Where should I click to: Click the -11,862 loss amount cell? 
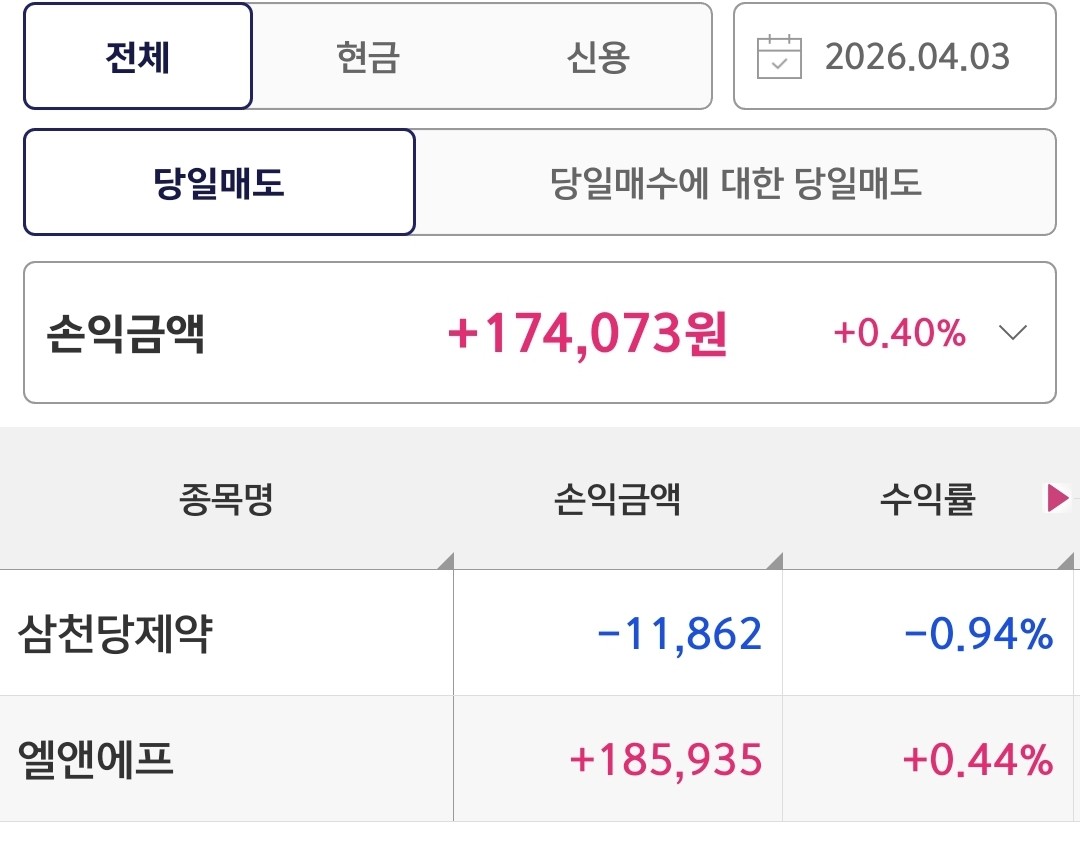[679, 634]
